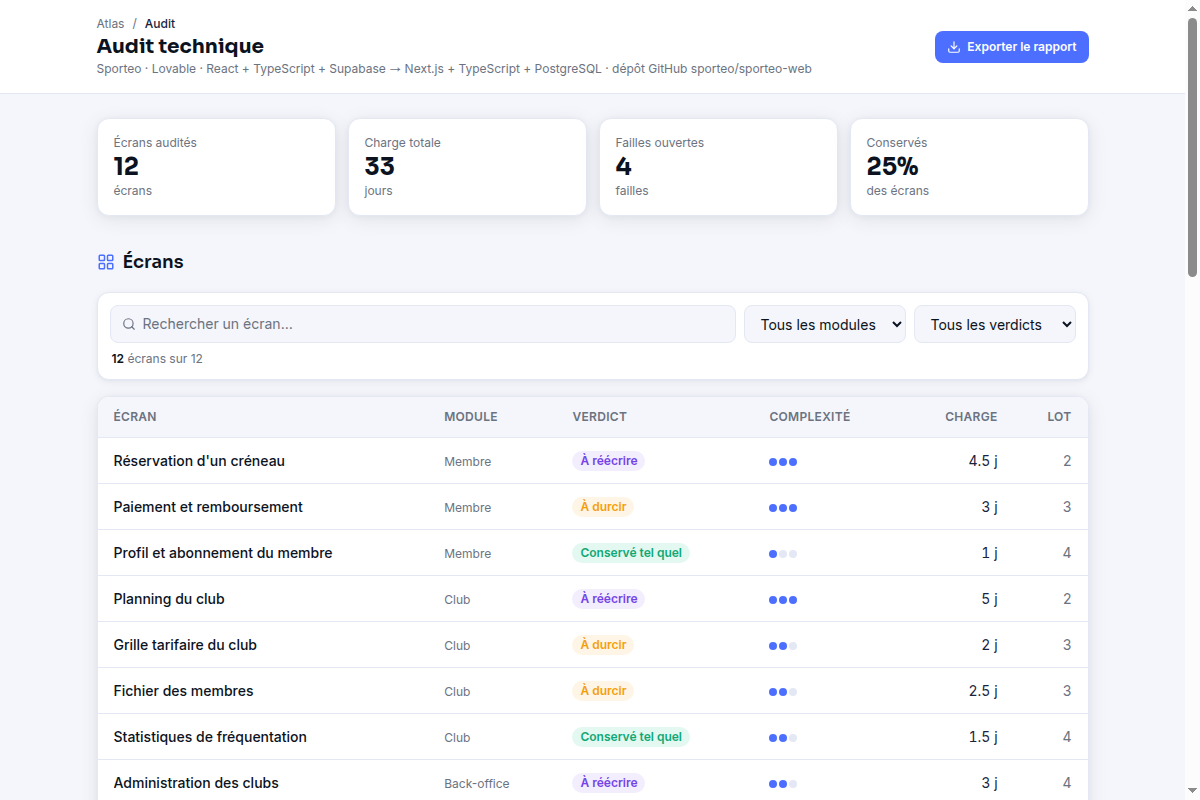Sort by the VERDICT column header
The height and width of the screenshot is (800, 1200).
click(600, 417)
